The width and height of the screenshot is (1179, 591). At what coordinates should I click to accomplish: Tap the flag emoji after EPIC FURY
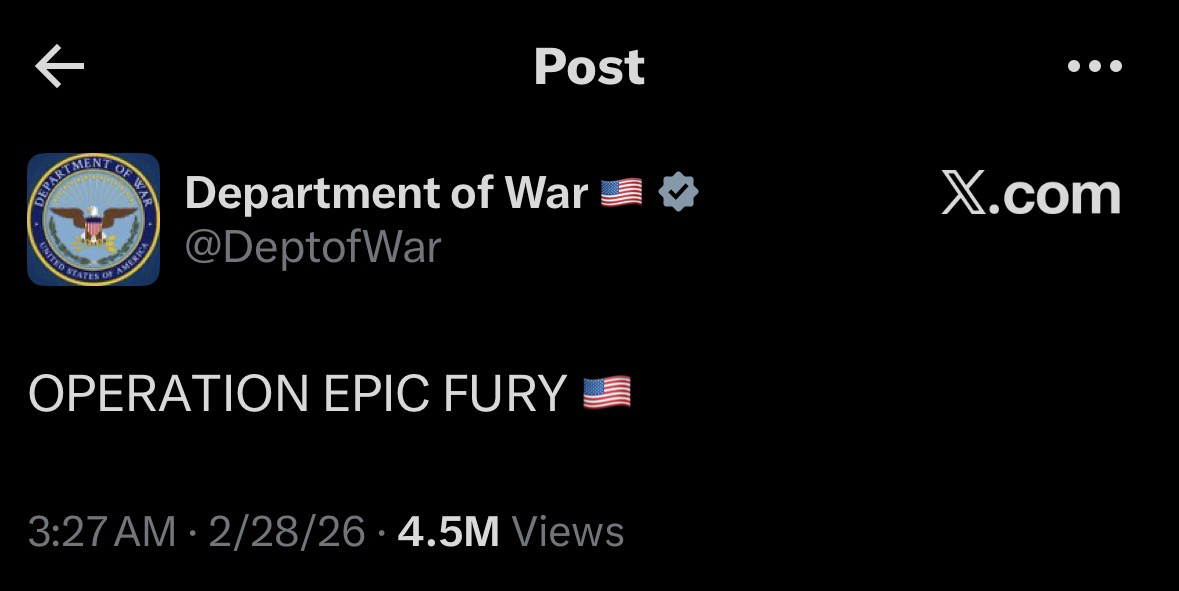point(606,392)
